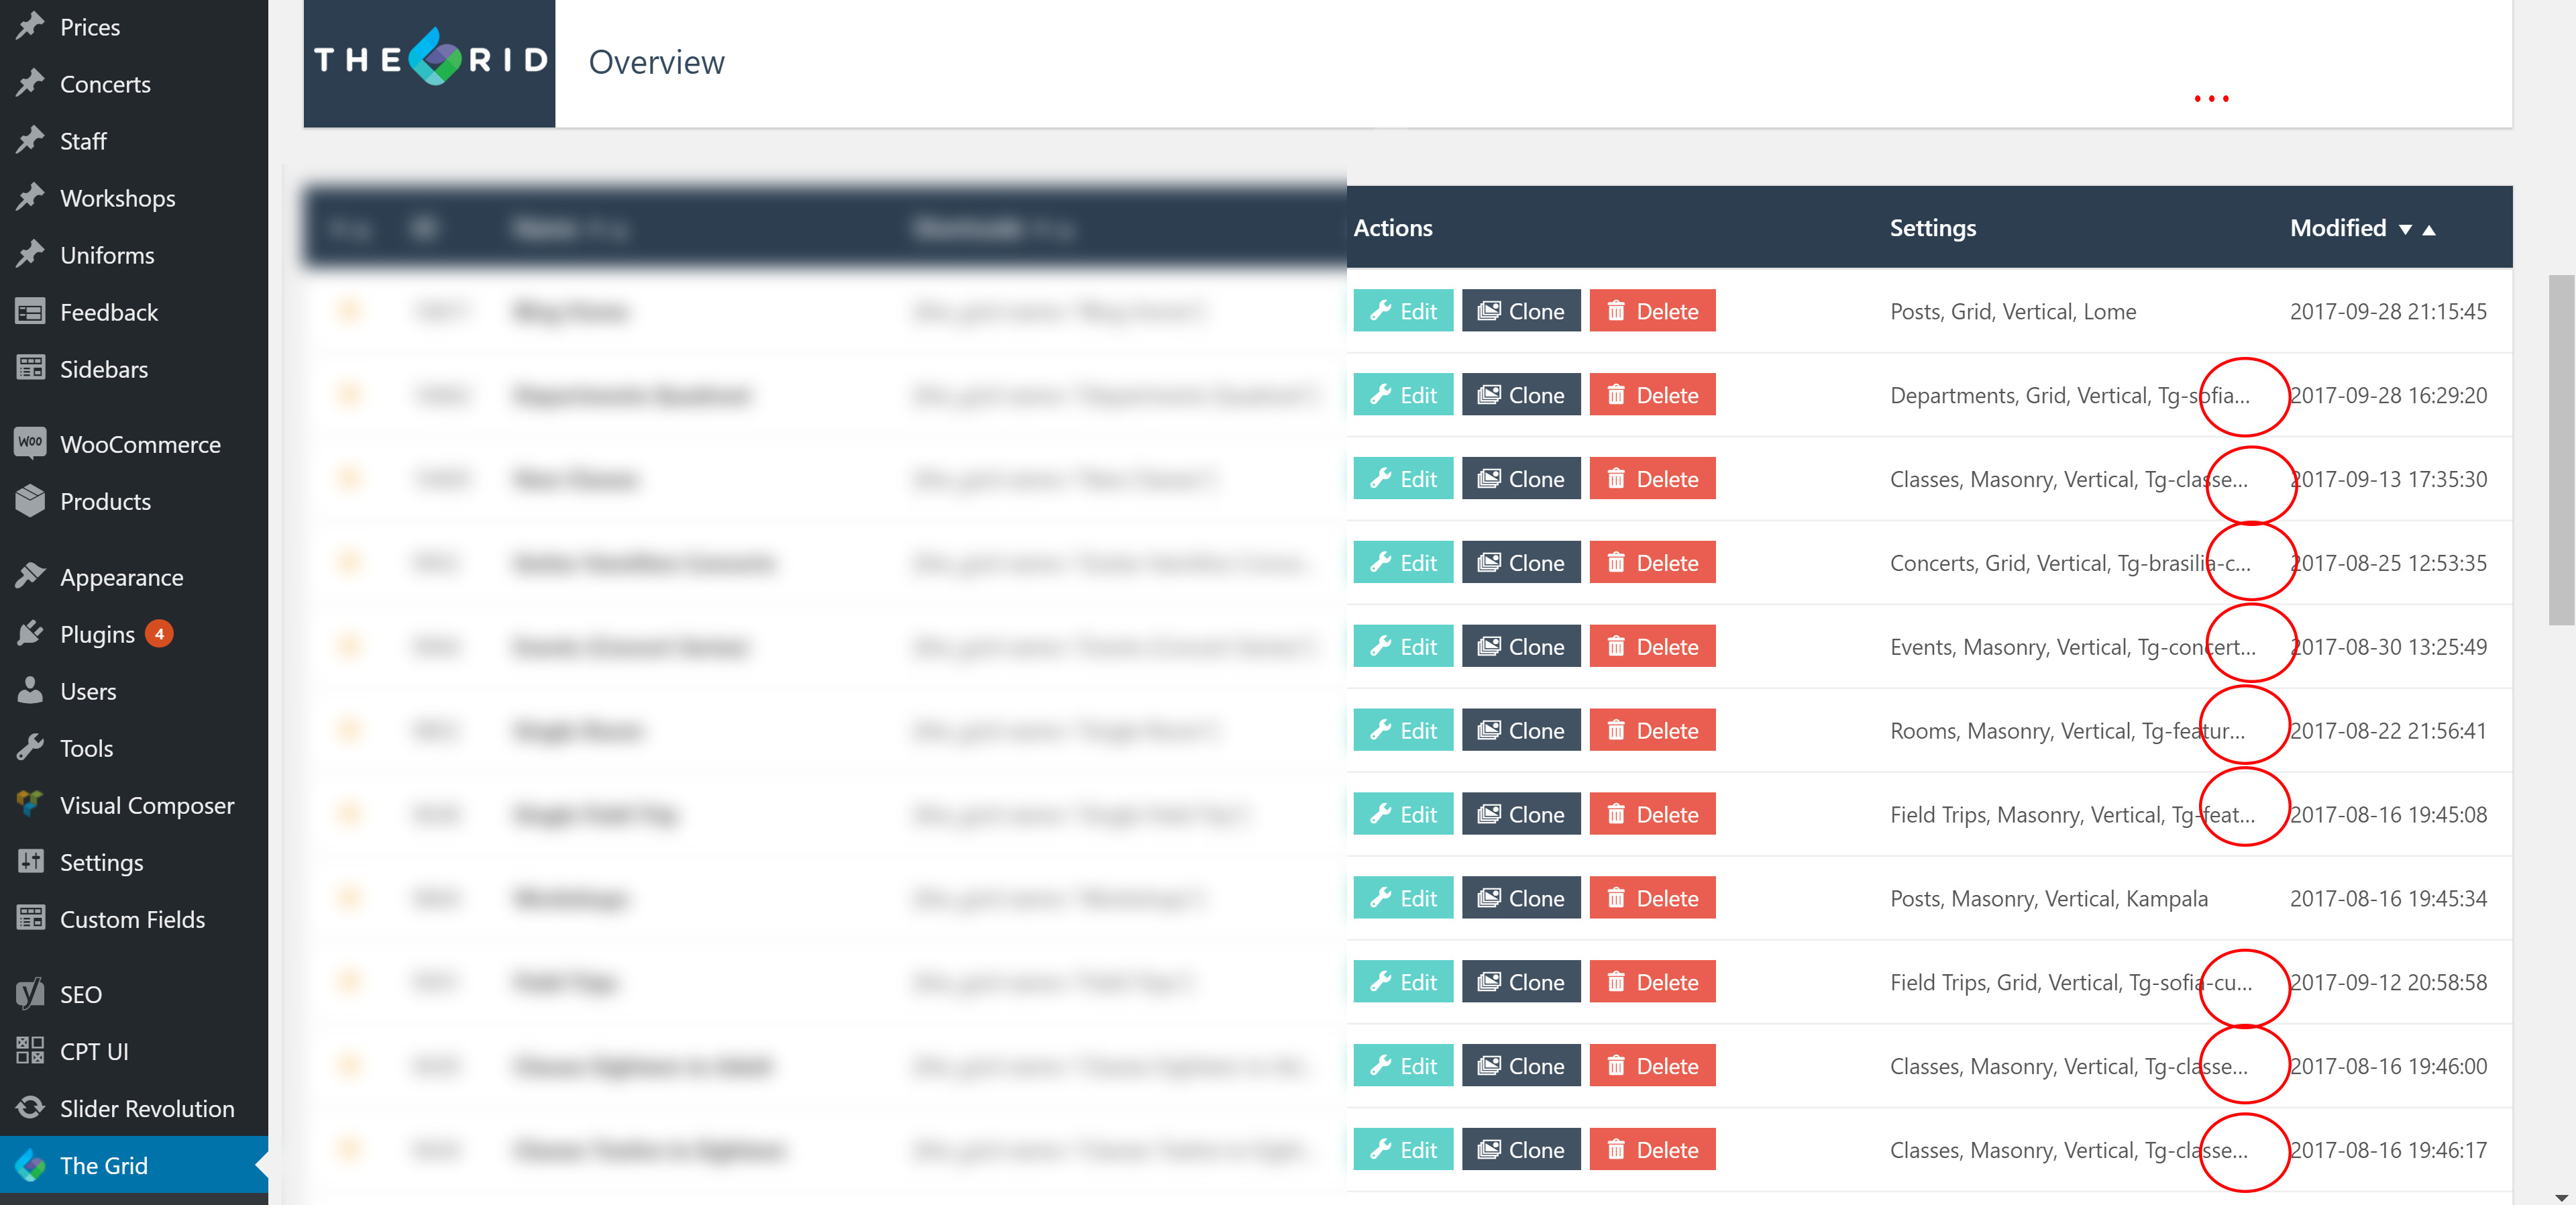The image size is (2576, 1205).
Task: Click the Sidebars icon in menu
Action: point(30,368)
